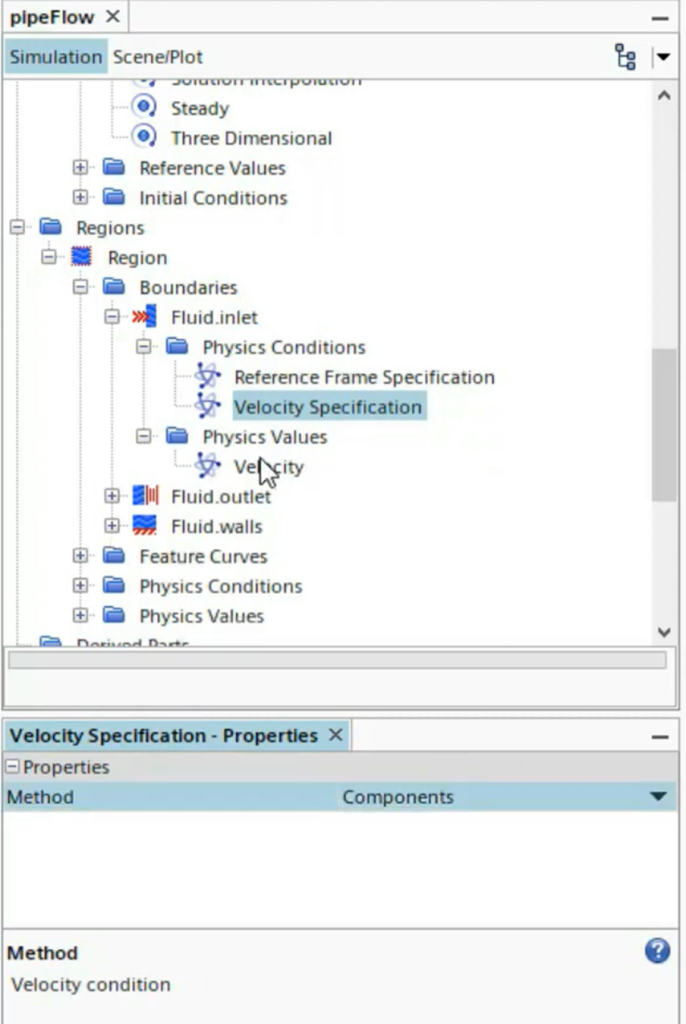Open the Method dropdown showing Components
Viewport: 686px width, 1024px height.
tap(657, 797)
